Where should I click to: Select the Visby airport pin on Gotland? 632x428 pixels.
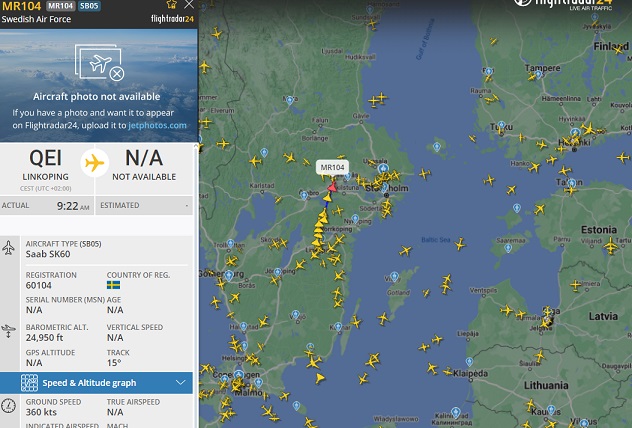point(395,276)
